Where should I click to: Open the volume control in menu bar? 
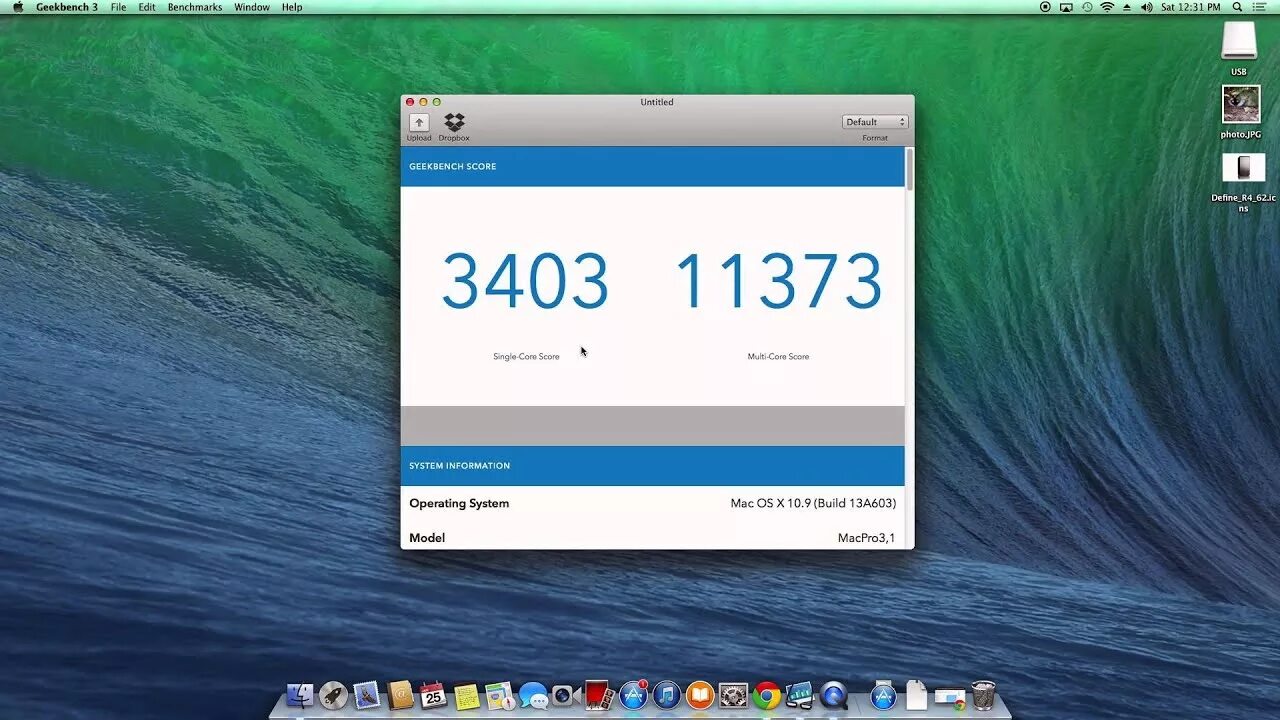1146,7
